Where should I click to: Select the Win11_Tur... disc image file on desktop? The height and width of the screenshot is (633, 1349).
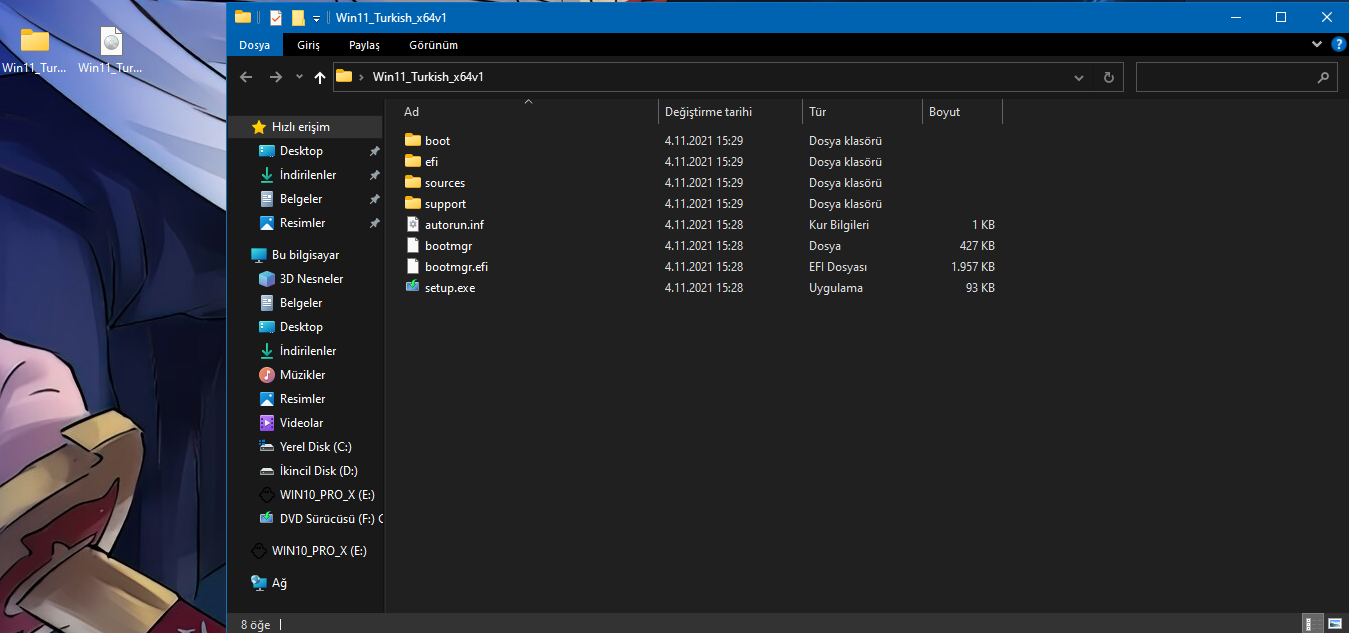111,51
